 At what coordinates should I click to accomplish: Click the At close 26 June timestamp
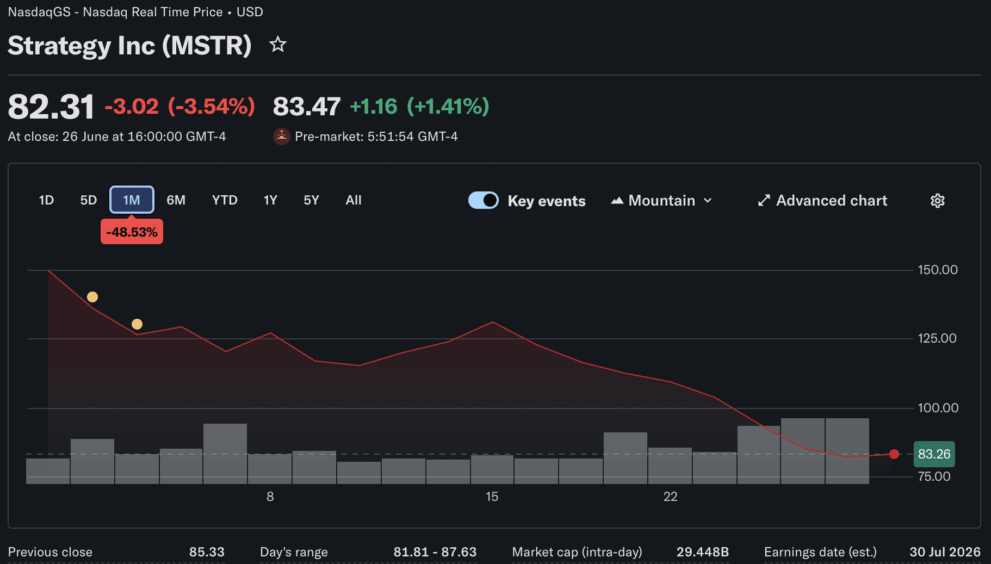click(117, 137)
